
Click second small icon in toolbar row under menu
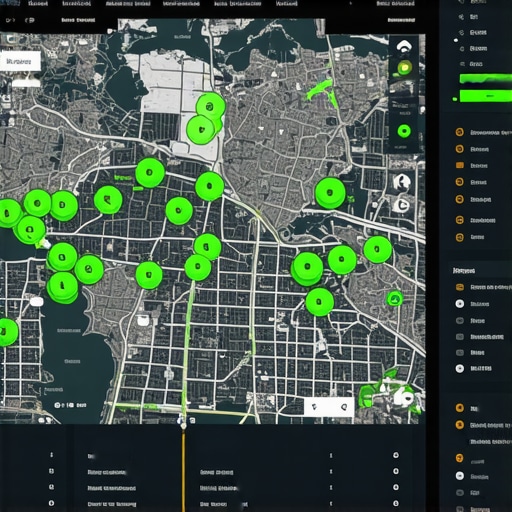point(29,20)
